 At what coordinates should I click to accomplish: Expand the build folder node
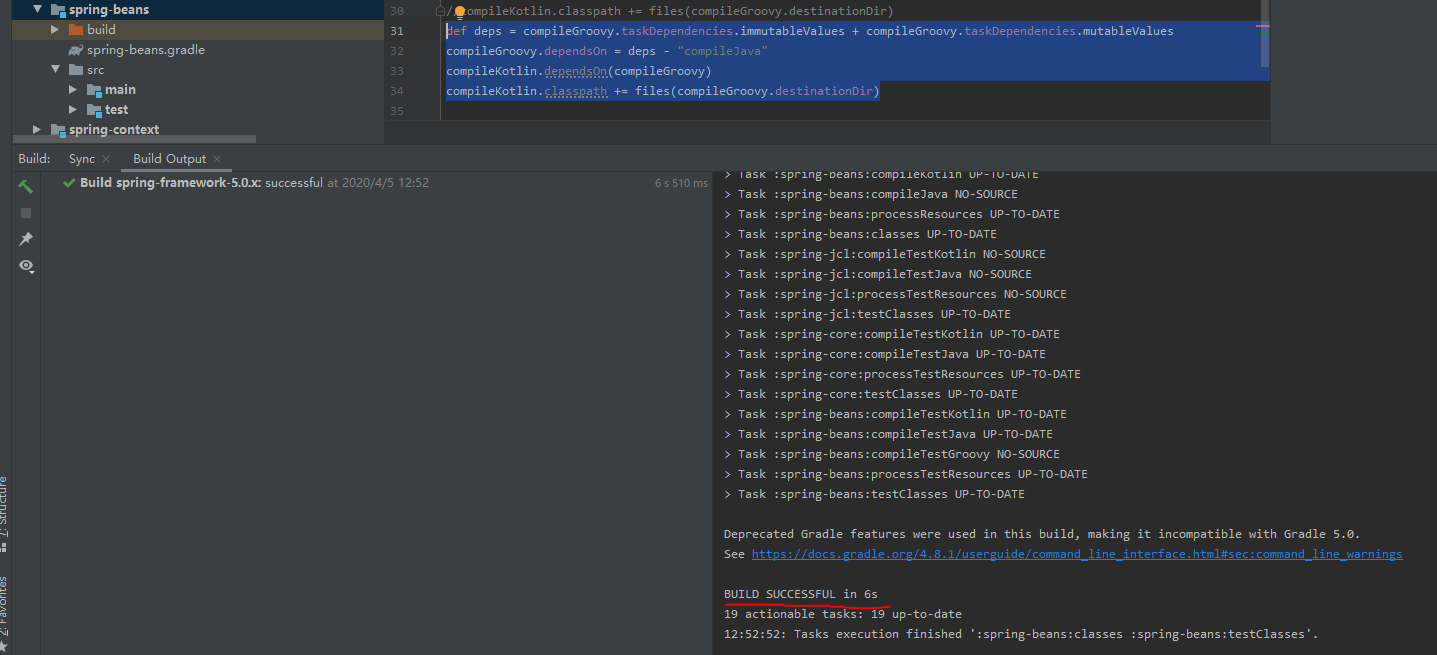pos(55,30)
